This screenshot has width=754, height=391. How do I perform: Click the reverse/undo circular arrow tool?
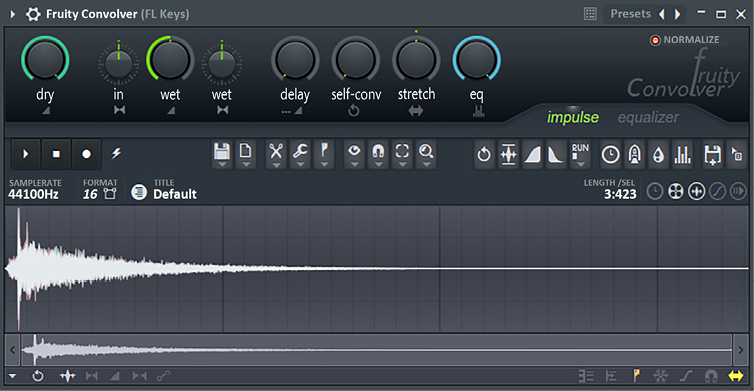pos(484,155)
